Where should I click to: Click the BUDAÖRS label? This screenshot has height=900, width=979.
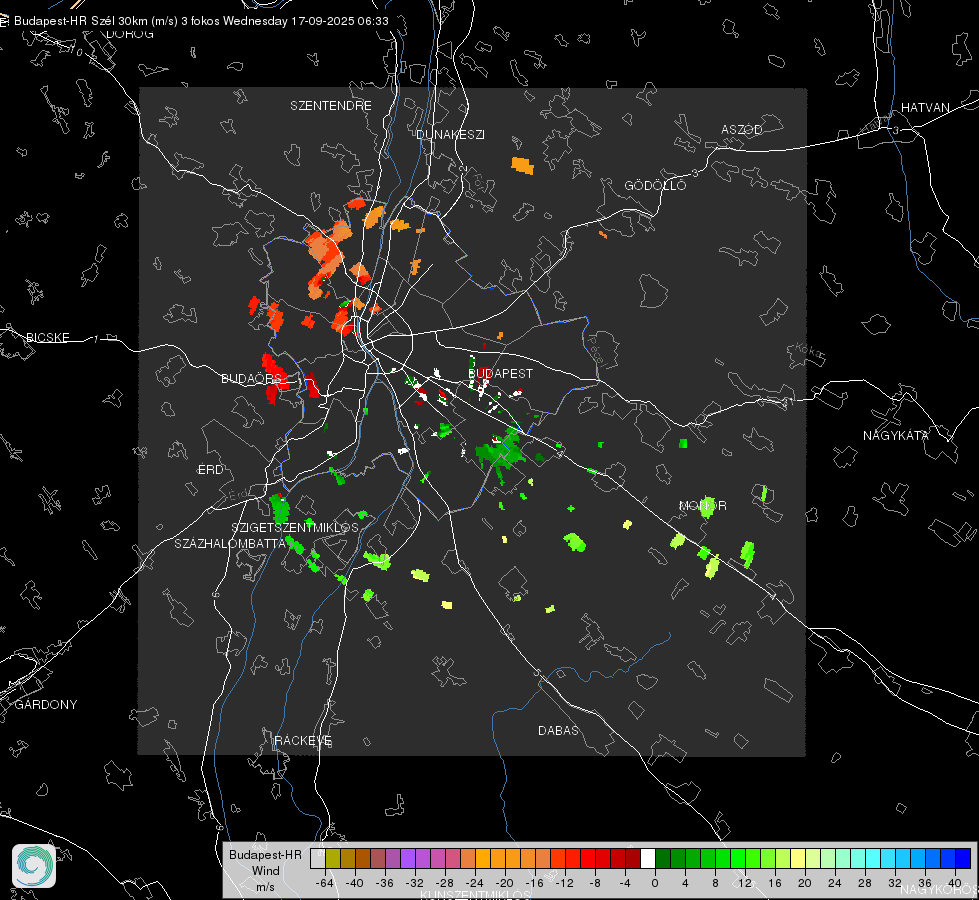point(251,378)
